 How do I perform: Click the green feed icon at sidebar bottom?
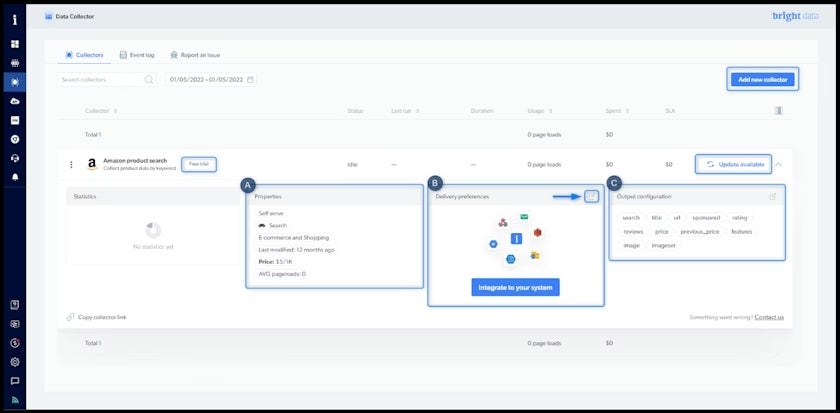(x=14, y=400)
